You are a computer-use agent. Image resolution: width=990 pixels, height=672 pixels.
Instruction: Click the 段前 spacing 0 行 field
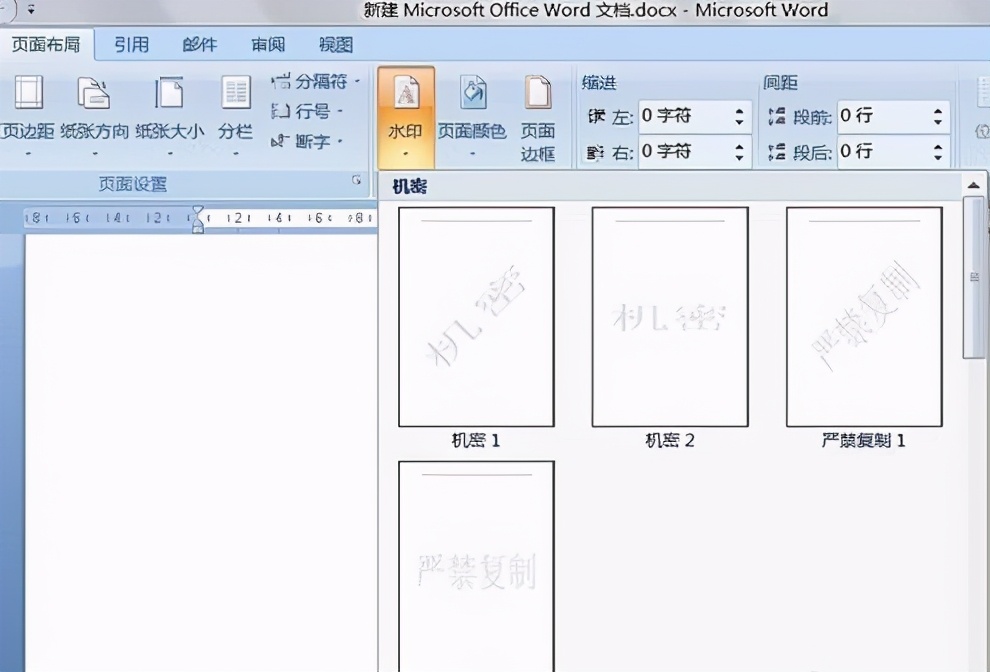[883, 116]
